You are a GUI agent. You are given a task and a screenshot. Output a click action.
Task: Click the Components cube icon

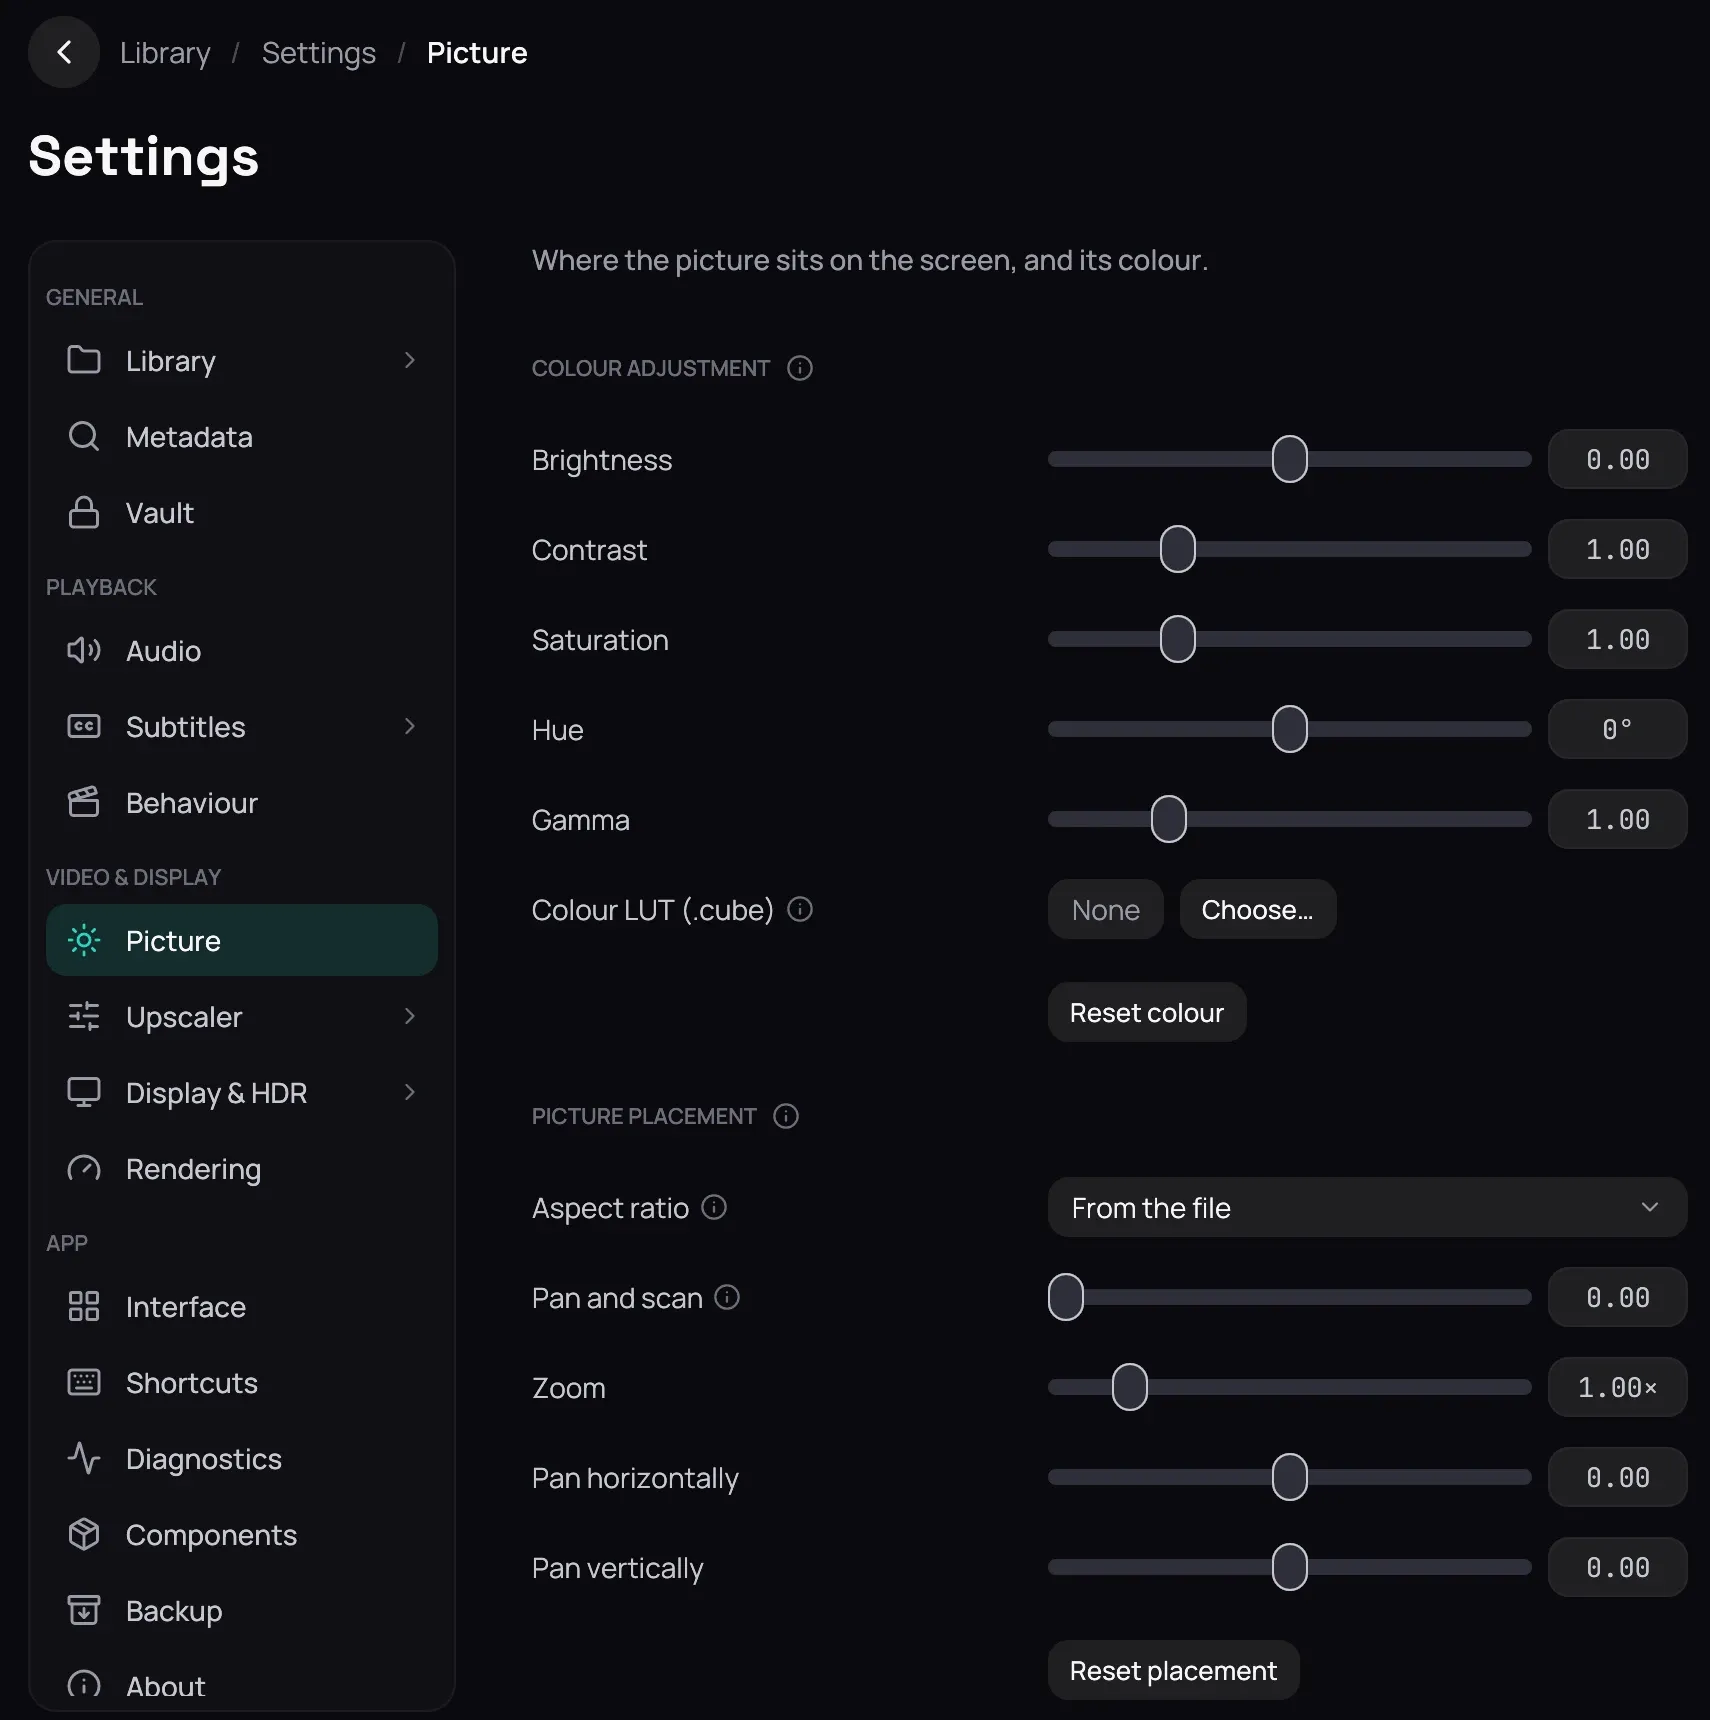click(x=84, y=1534)
